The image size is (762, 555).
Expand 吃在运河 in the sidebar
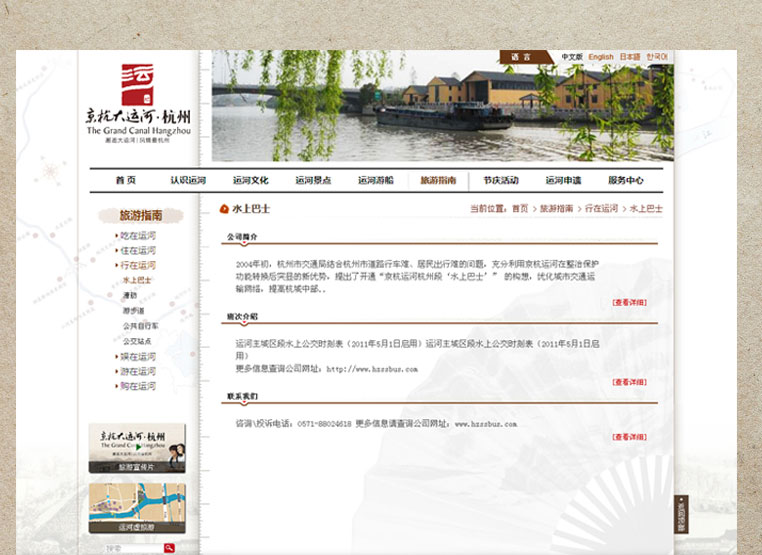pos(138,235)
